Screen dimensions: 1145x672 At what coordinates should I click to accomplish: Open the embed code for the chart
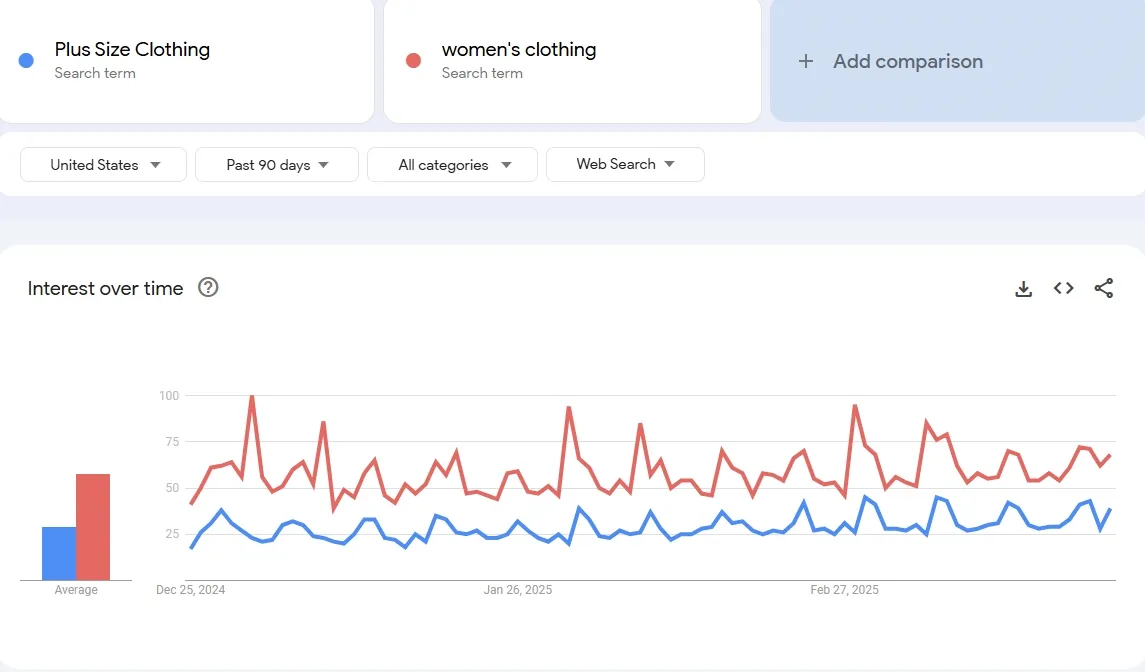pyautogui.click(x=1063, y=288)
